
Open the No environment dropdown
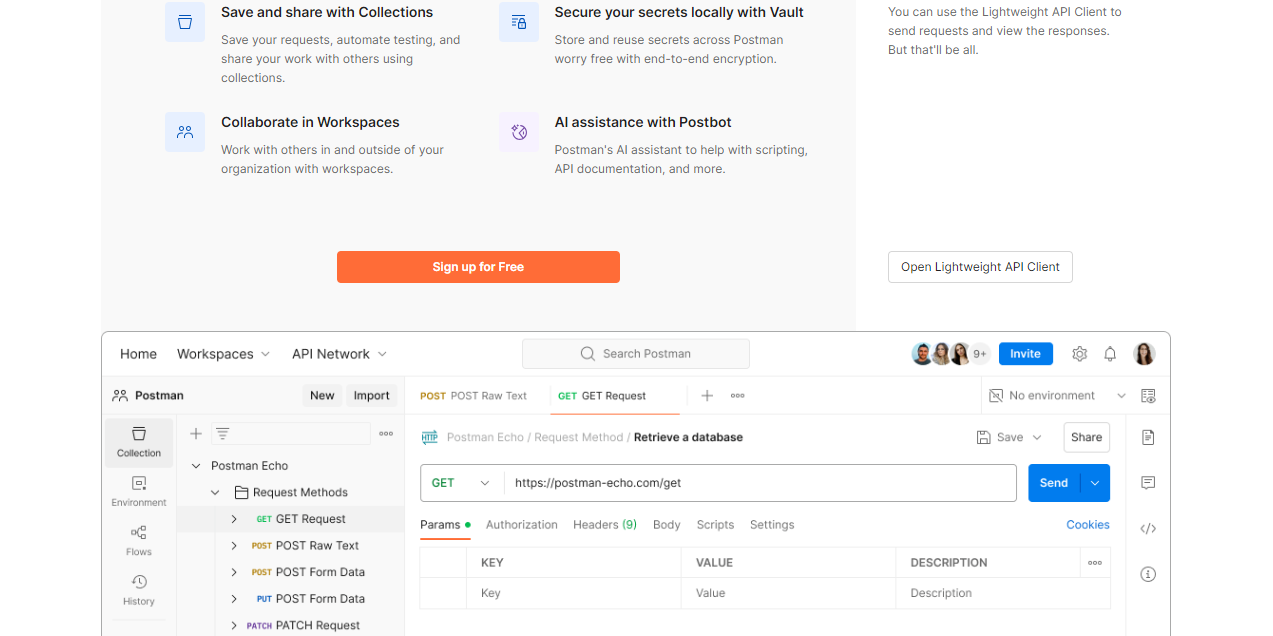tap(1057, 396)
